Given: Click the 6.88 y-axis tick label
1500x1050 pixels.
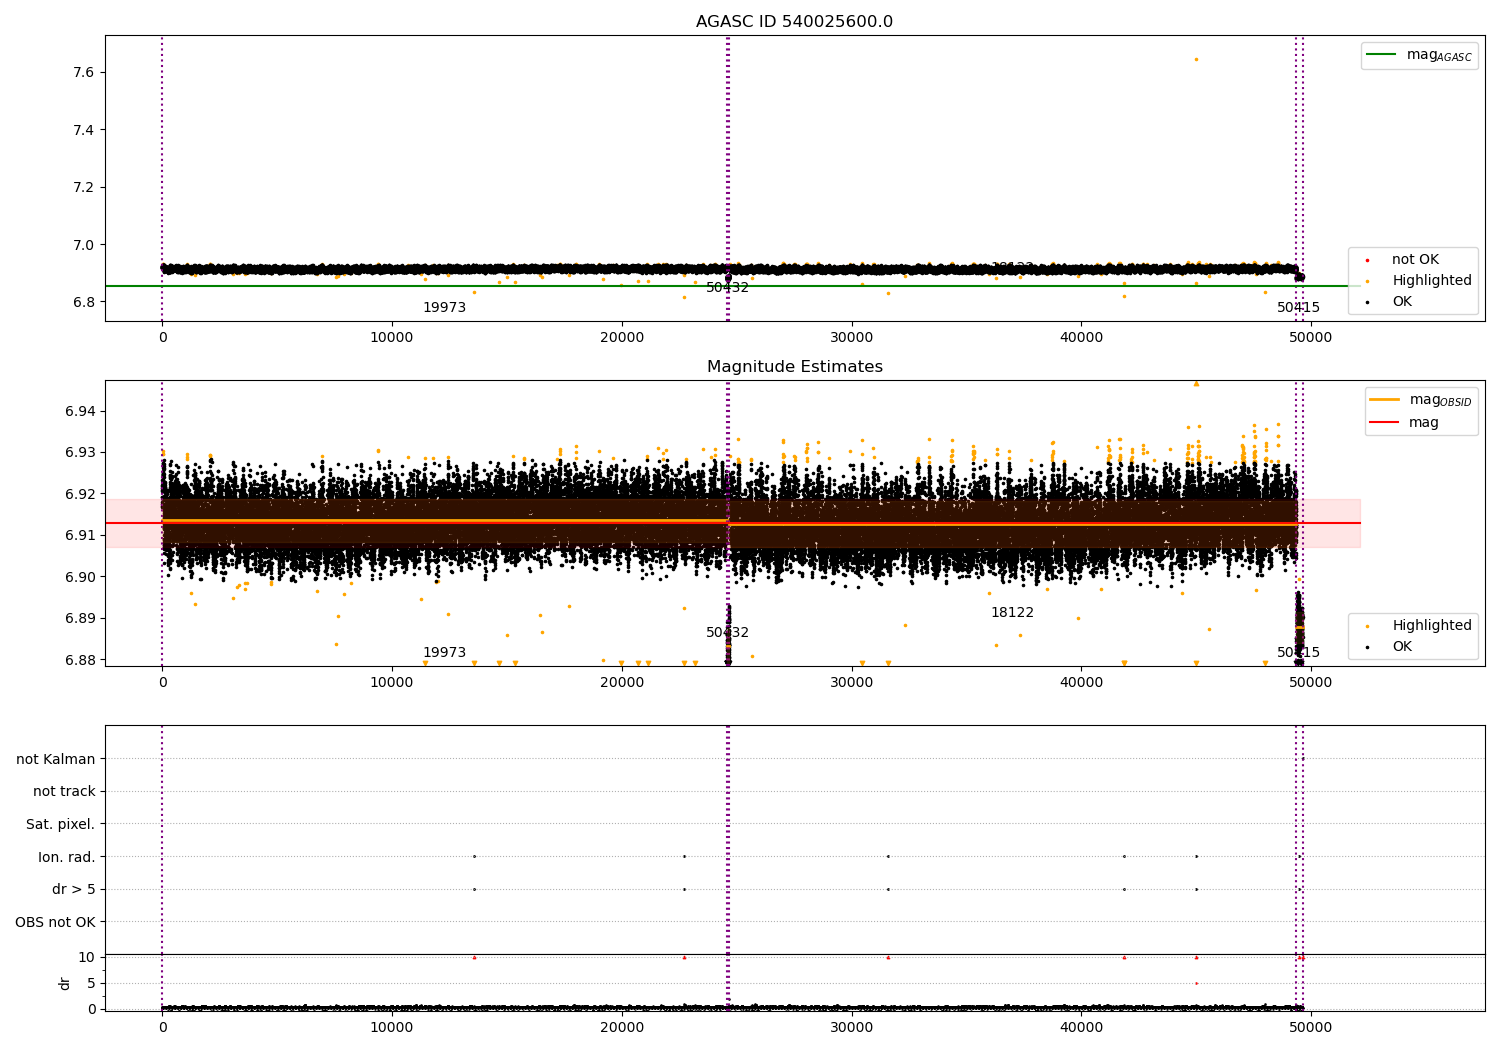Looking at the screenshot, I should pyautogui.click(x=80, y=660).
